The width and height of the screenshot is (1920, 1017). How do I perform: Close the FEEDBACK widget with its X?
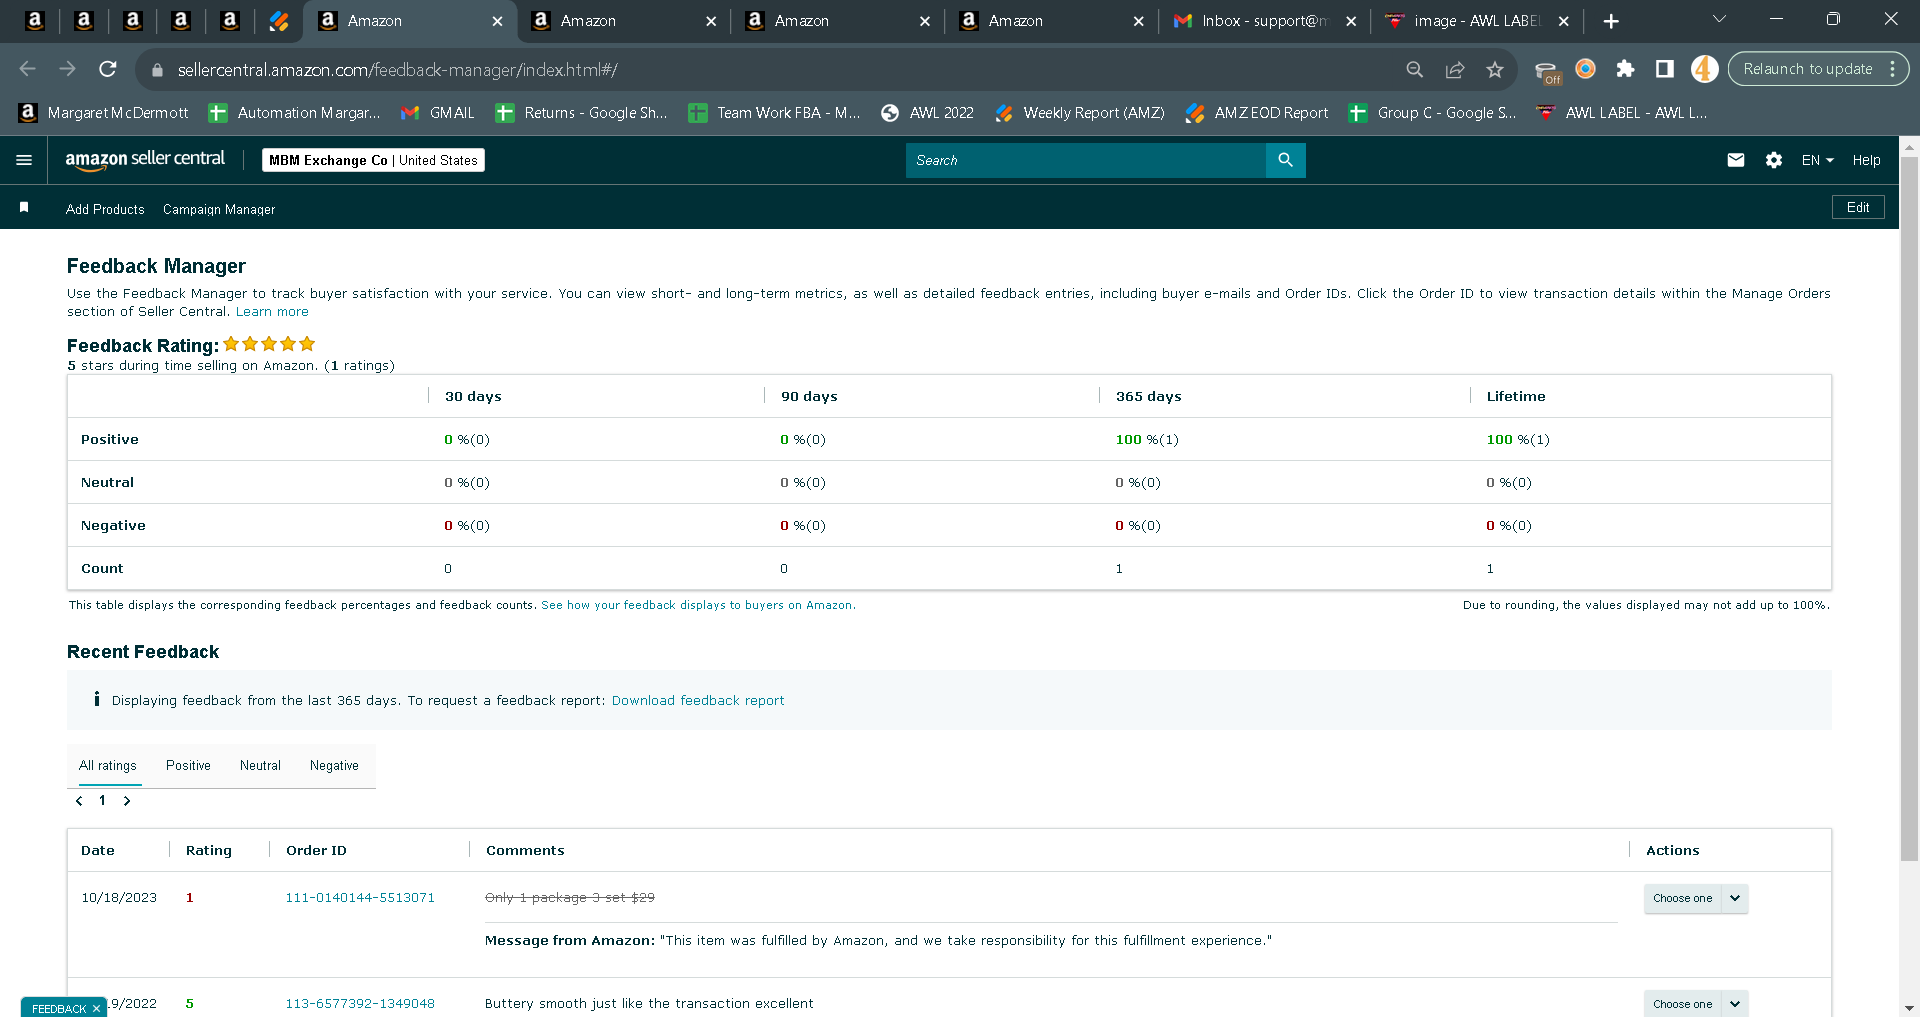(x=96, y=1008)
